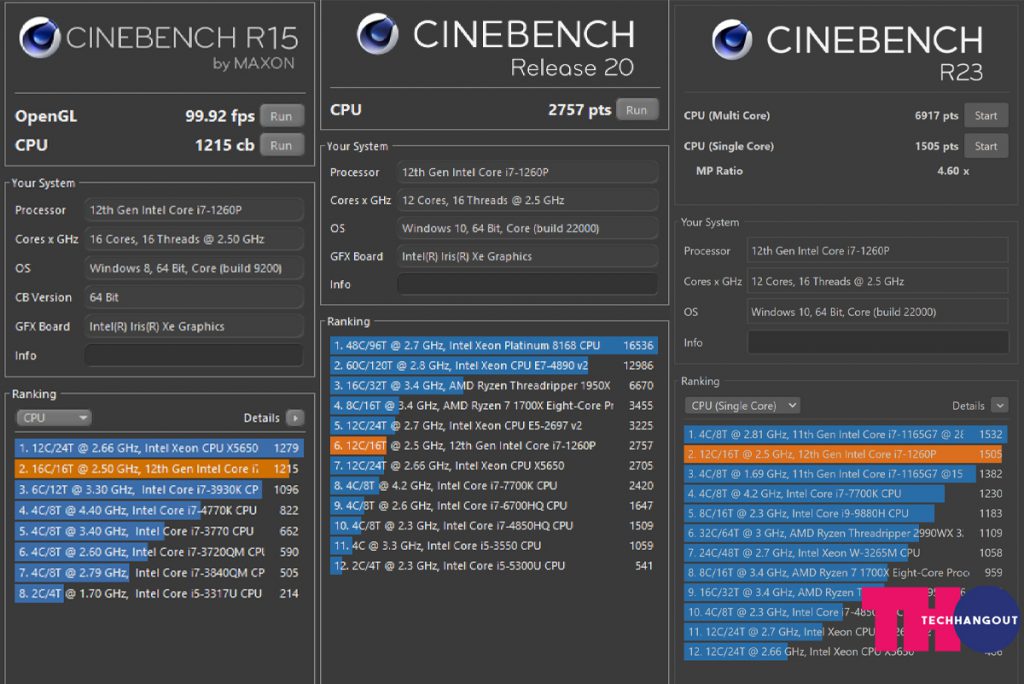The height and width of the screenshot is (684, 1024).
Task: Click the MP Ratio '4.60 x' value in R23
Action: click(953, 171)
